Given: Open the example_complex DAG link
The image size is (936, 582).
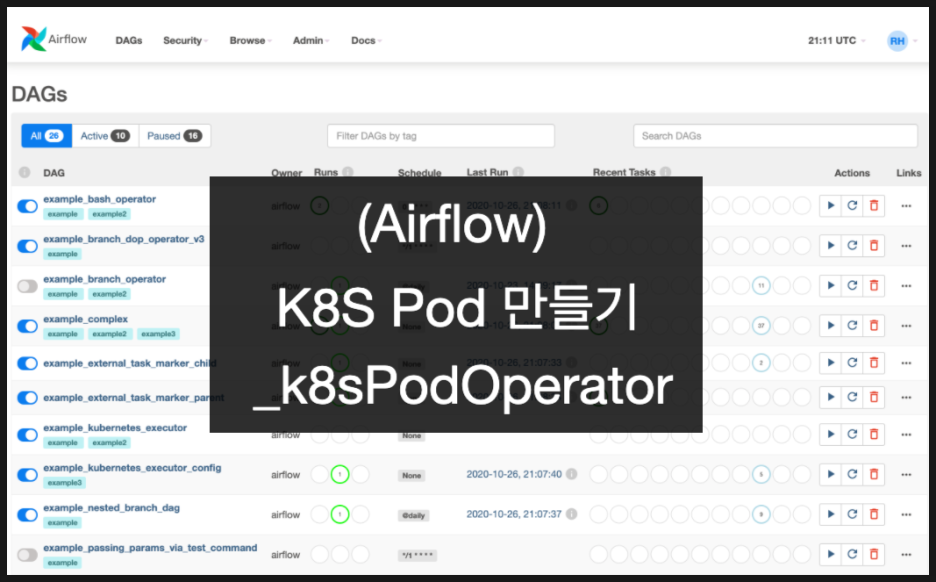Looking at the screenshot, I should point(85,319).
